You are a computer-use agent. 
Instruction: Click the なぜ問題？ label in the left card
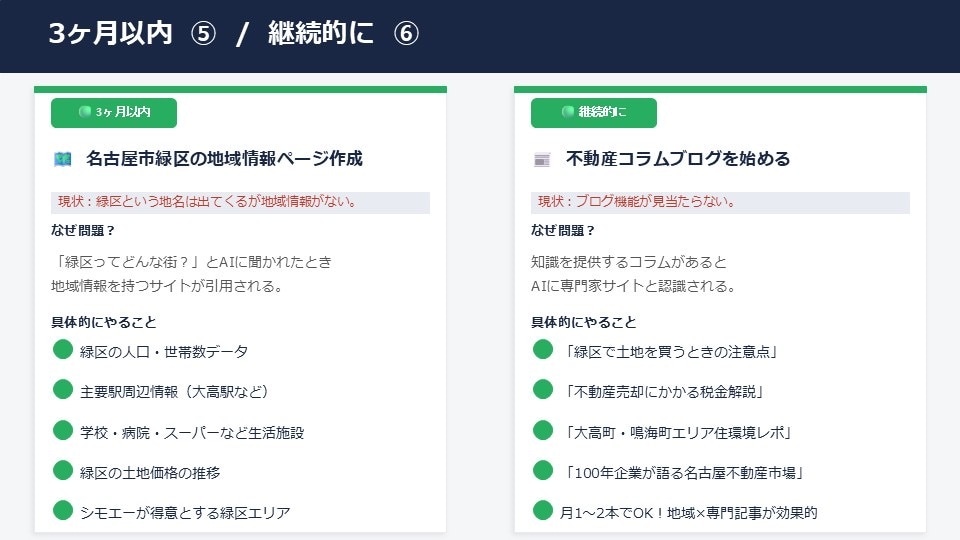(83, 231)
